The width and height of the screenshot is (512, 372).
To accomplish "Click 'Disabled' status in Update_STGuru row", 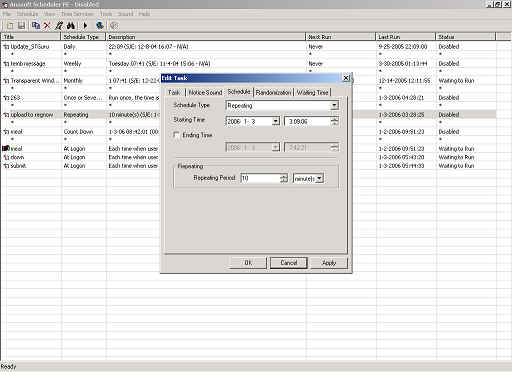I will coord(449,47).
